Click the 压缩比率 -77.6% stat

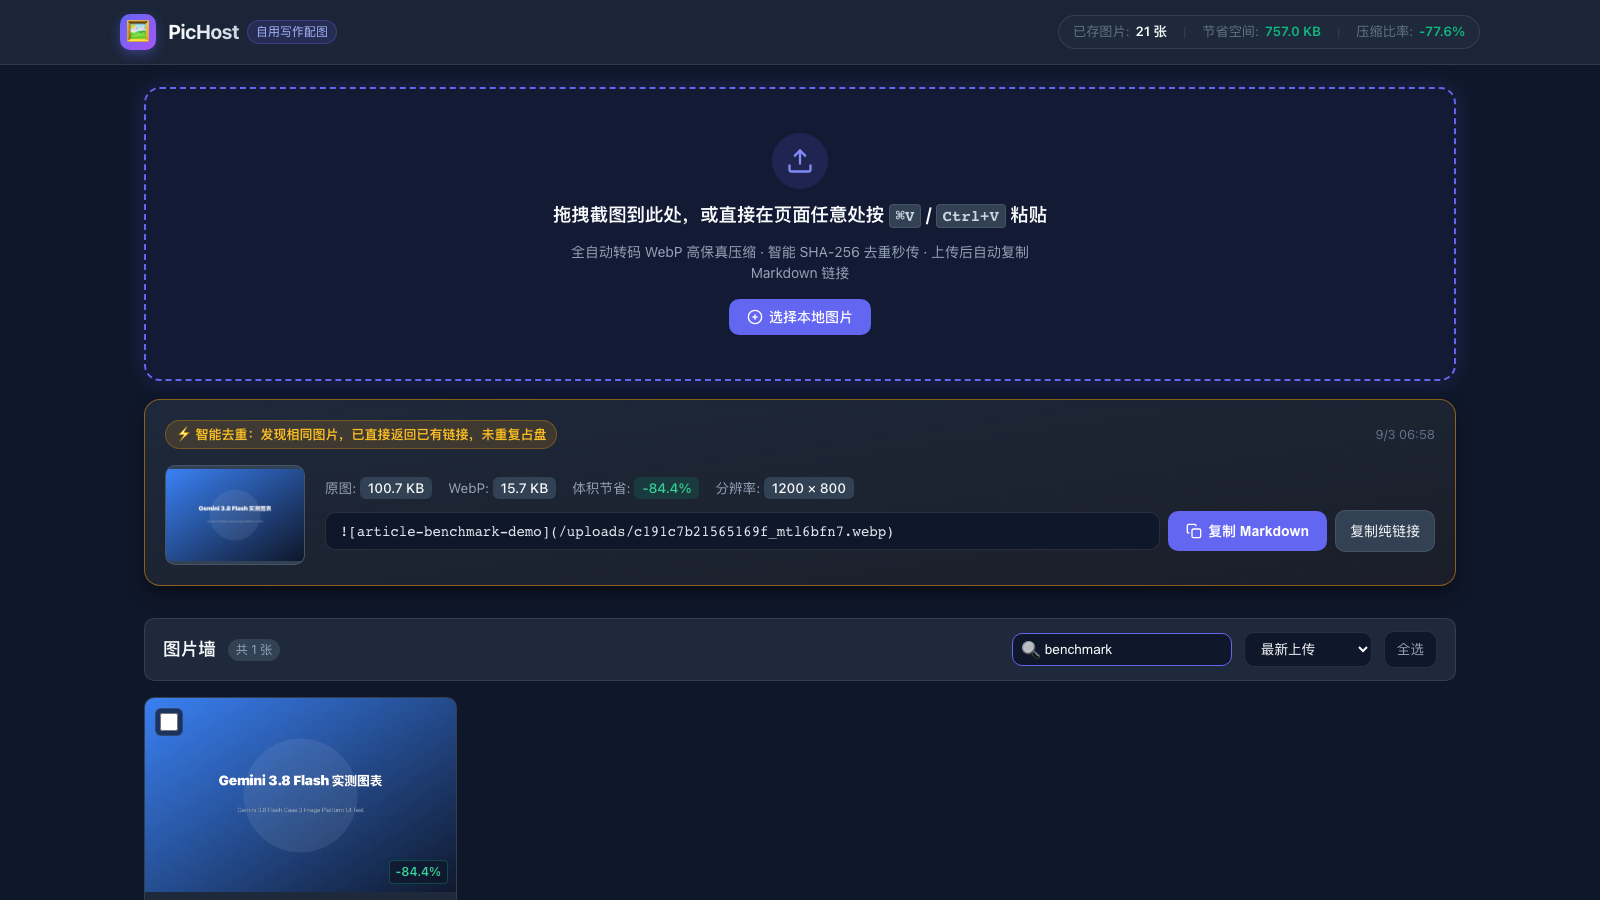1410,32
